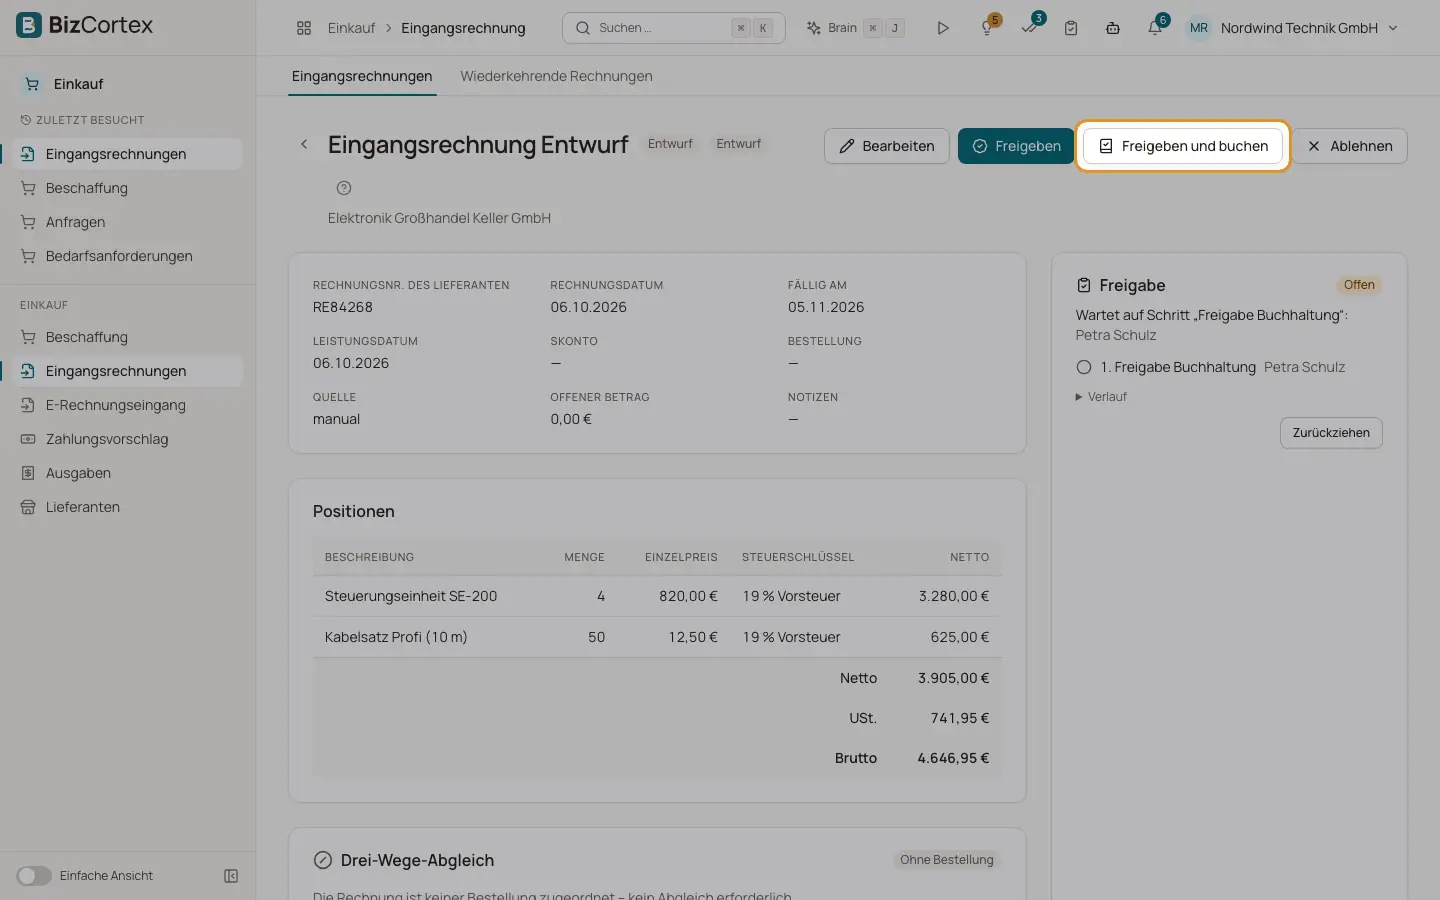Viewport: 1440px width, 900px height.
Task: Click the clipboard icon in top bar
Action: coord(1071,28)
